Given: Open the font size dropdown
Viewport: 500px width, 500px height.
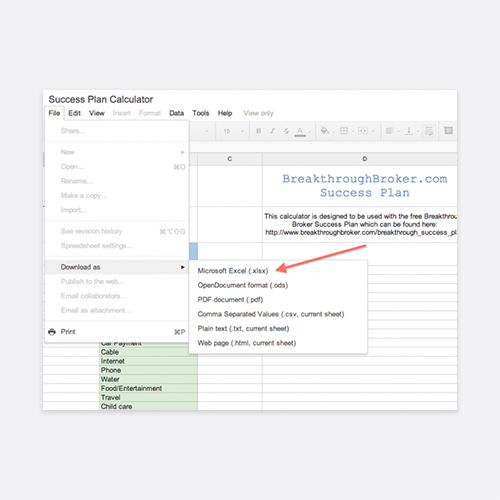Looking at the screenshot, I should pyautogui.click(x=233, y=131).
